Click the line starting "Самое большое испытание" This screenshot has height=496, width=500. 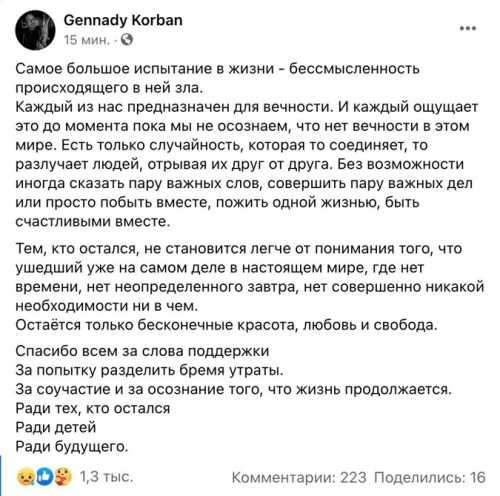coord(217,69)
